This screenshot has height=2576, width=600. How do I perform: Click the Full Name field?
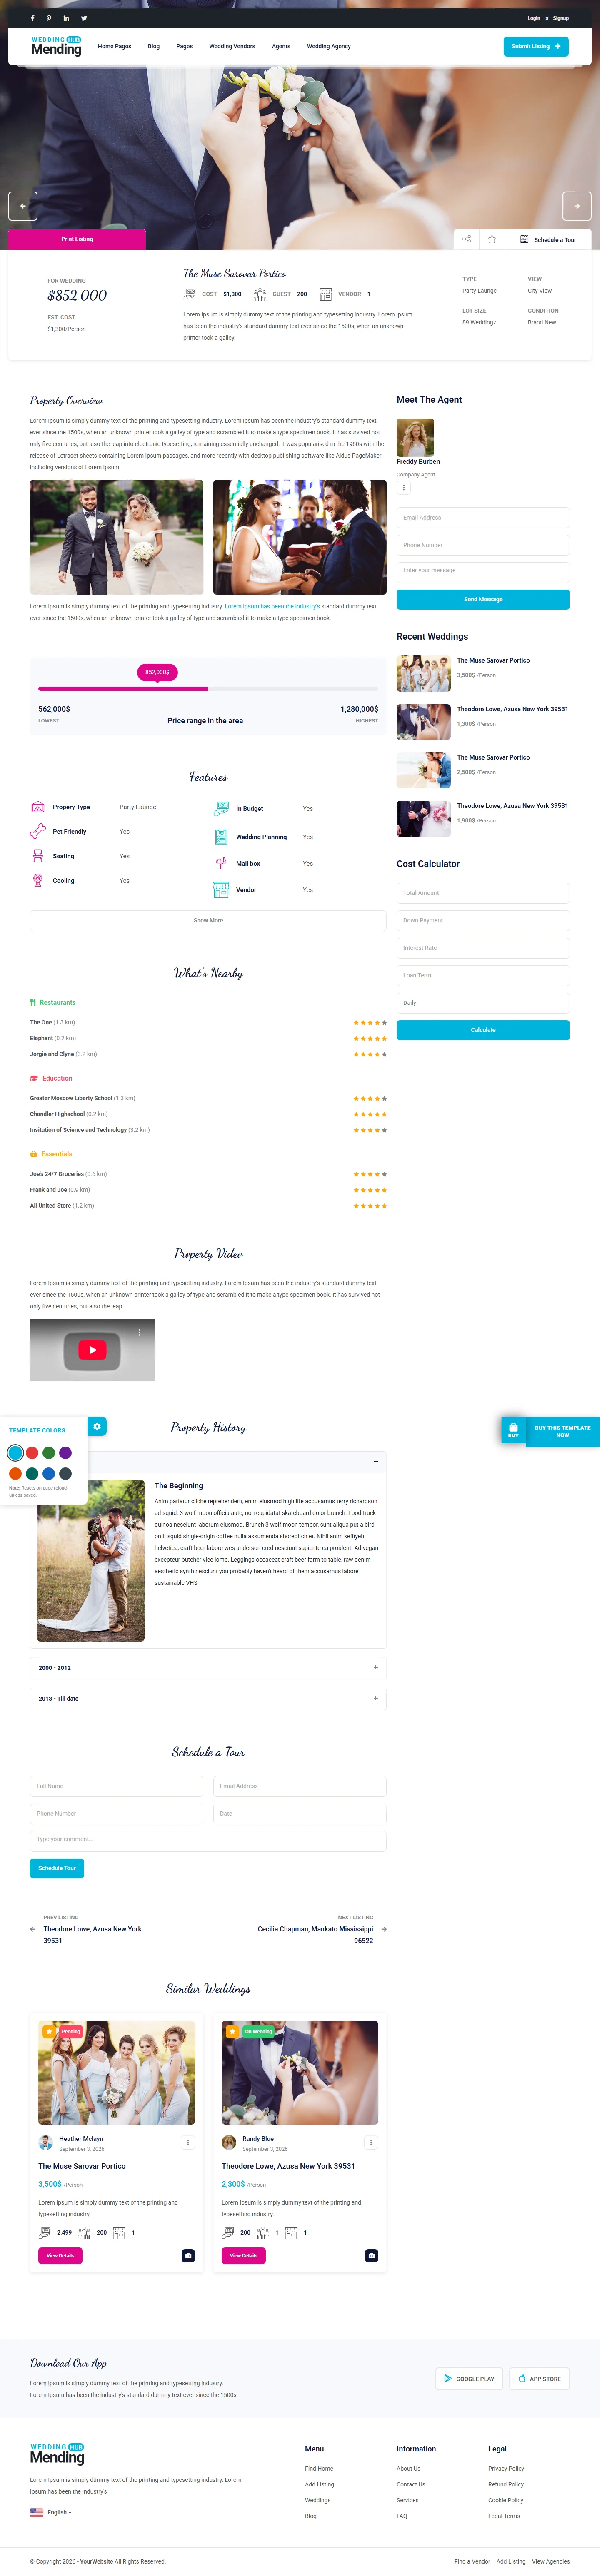point(116,1786)
